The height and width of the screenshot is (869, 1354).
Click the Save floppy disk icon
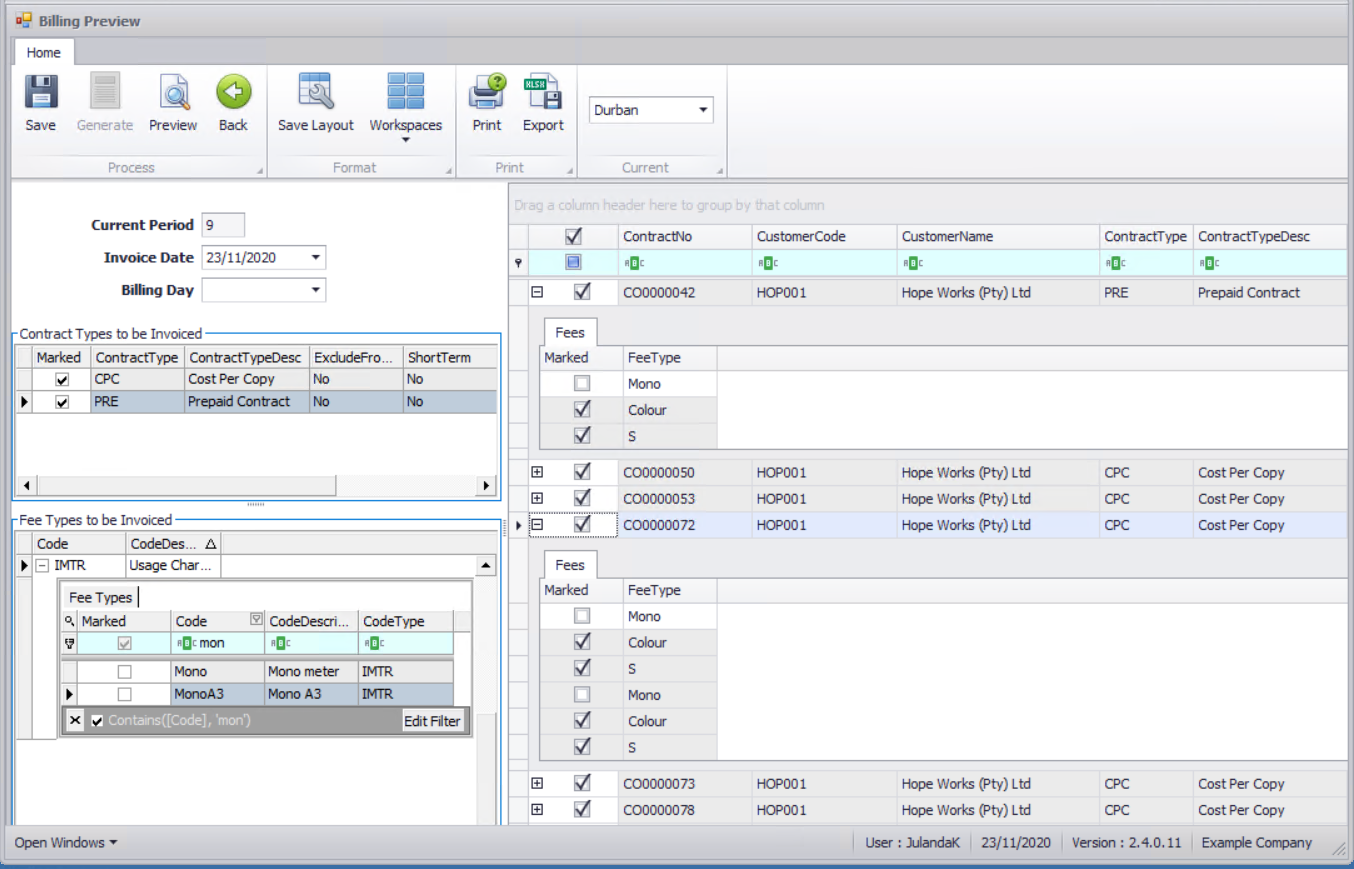[x=40, y=93]
